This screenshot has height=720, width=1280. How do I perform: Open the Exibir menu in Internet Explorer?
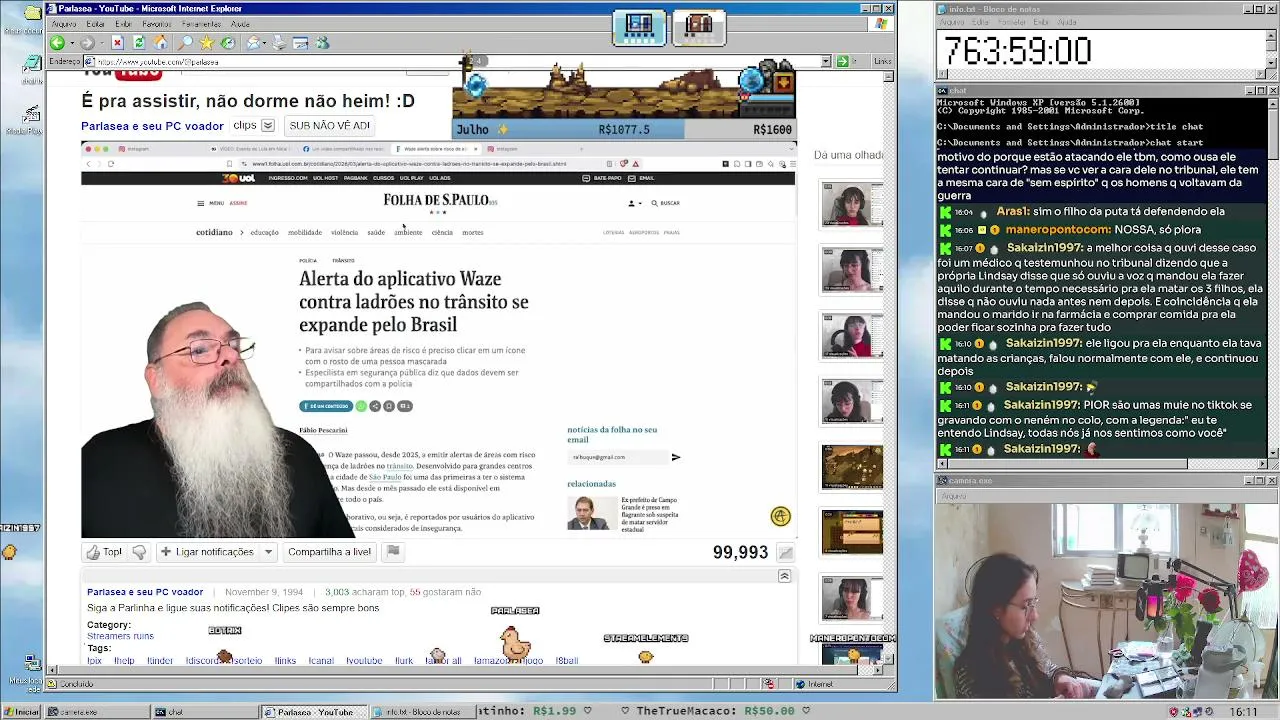pos(123,24)
